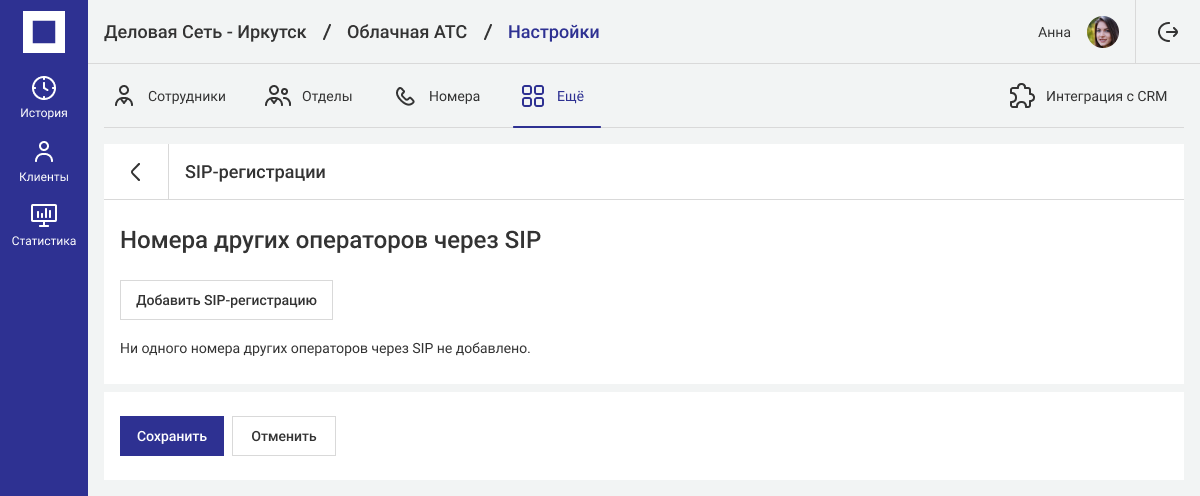Click the SIP-регистрации header title
The width and height of the screenshot is (1200, 496).
tap(255, 172)
